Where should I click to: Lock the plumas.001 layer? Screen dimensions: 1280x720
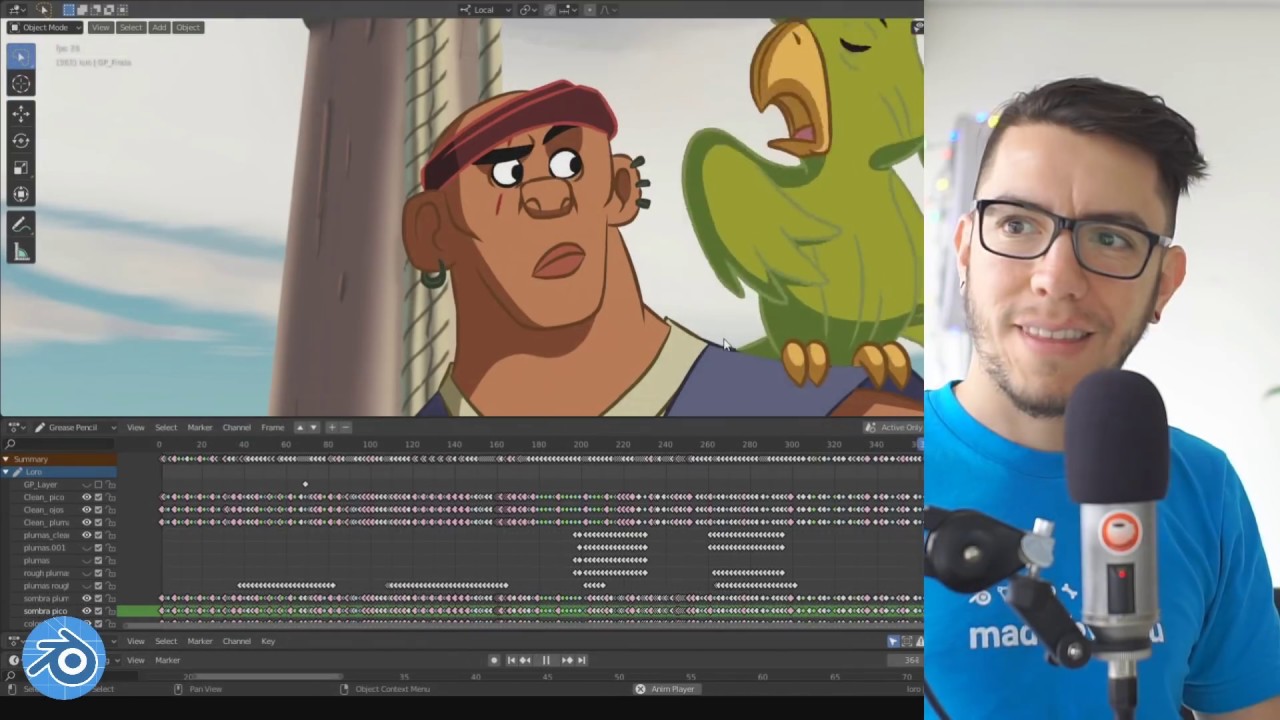pos(110,548)
